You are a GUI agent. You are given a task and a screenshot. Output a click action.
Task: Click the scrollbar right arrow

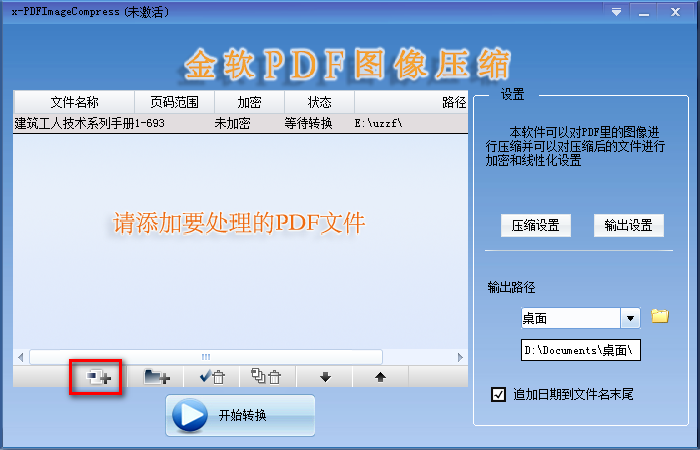[x=460, y=357]
